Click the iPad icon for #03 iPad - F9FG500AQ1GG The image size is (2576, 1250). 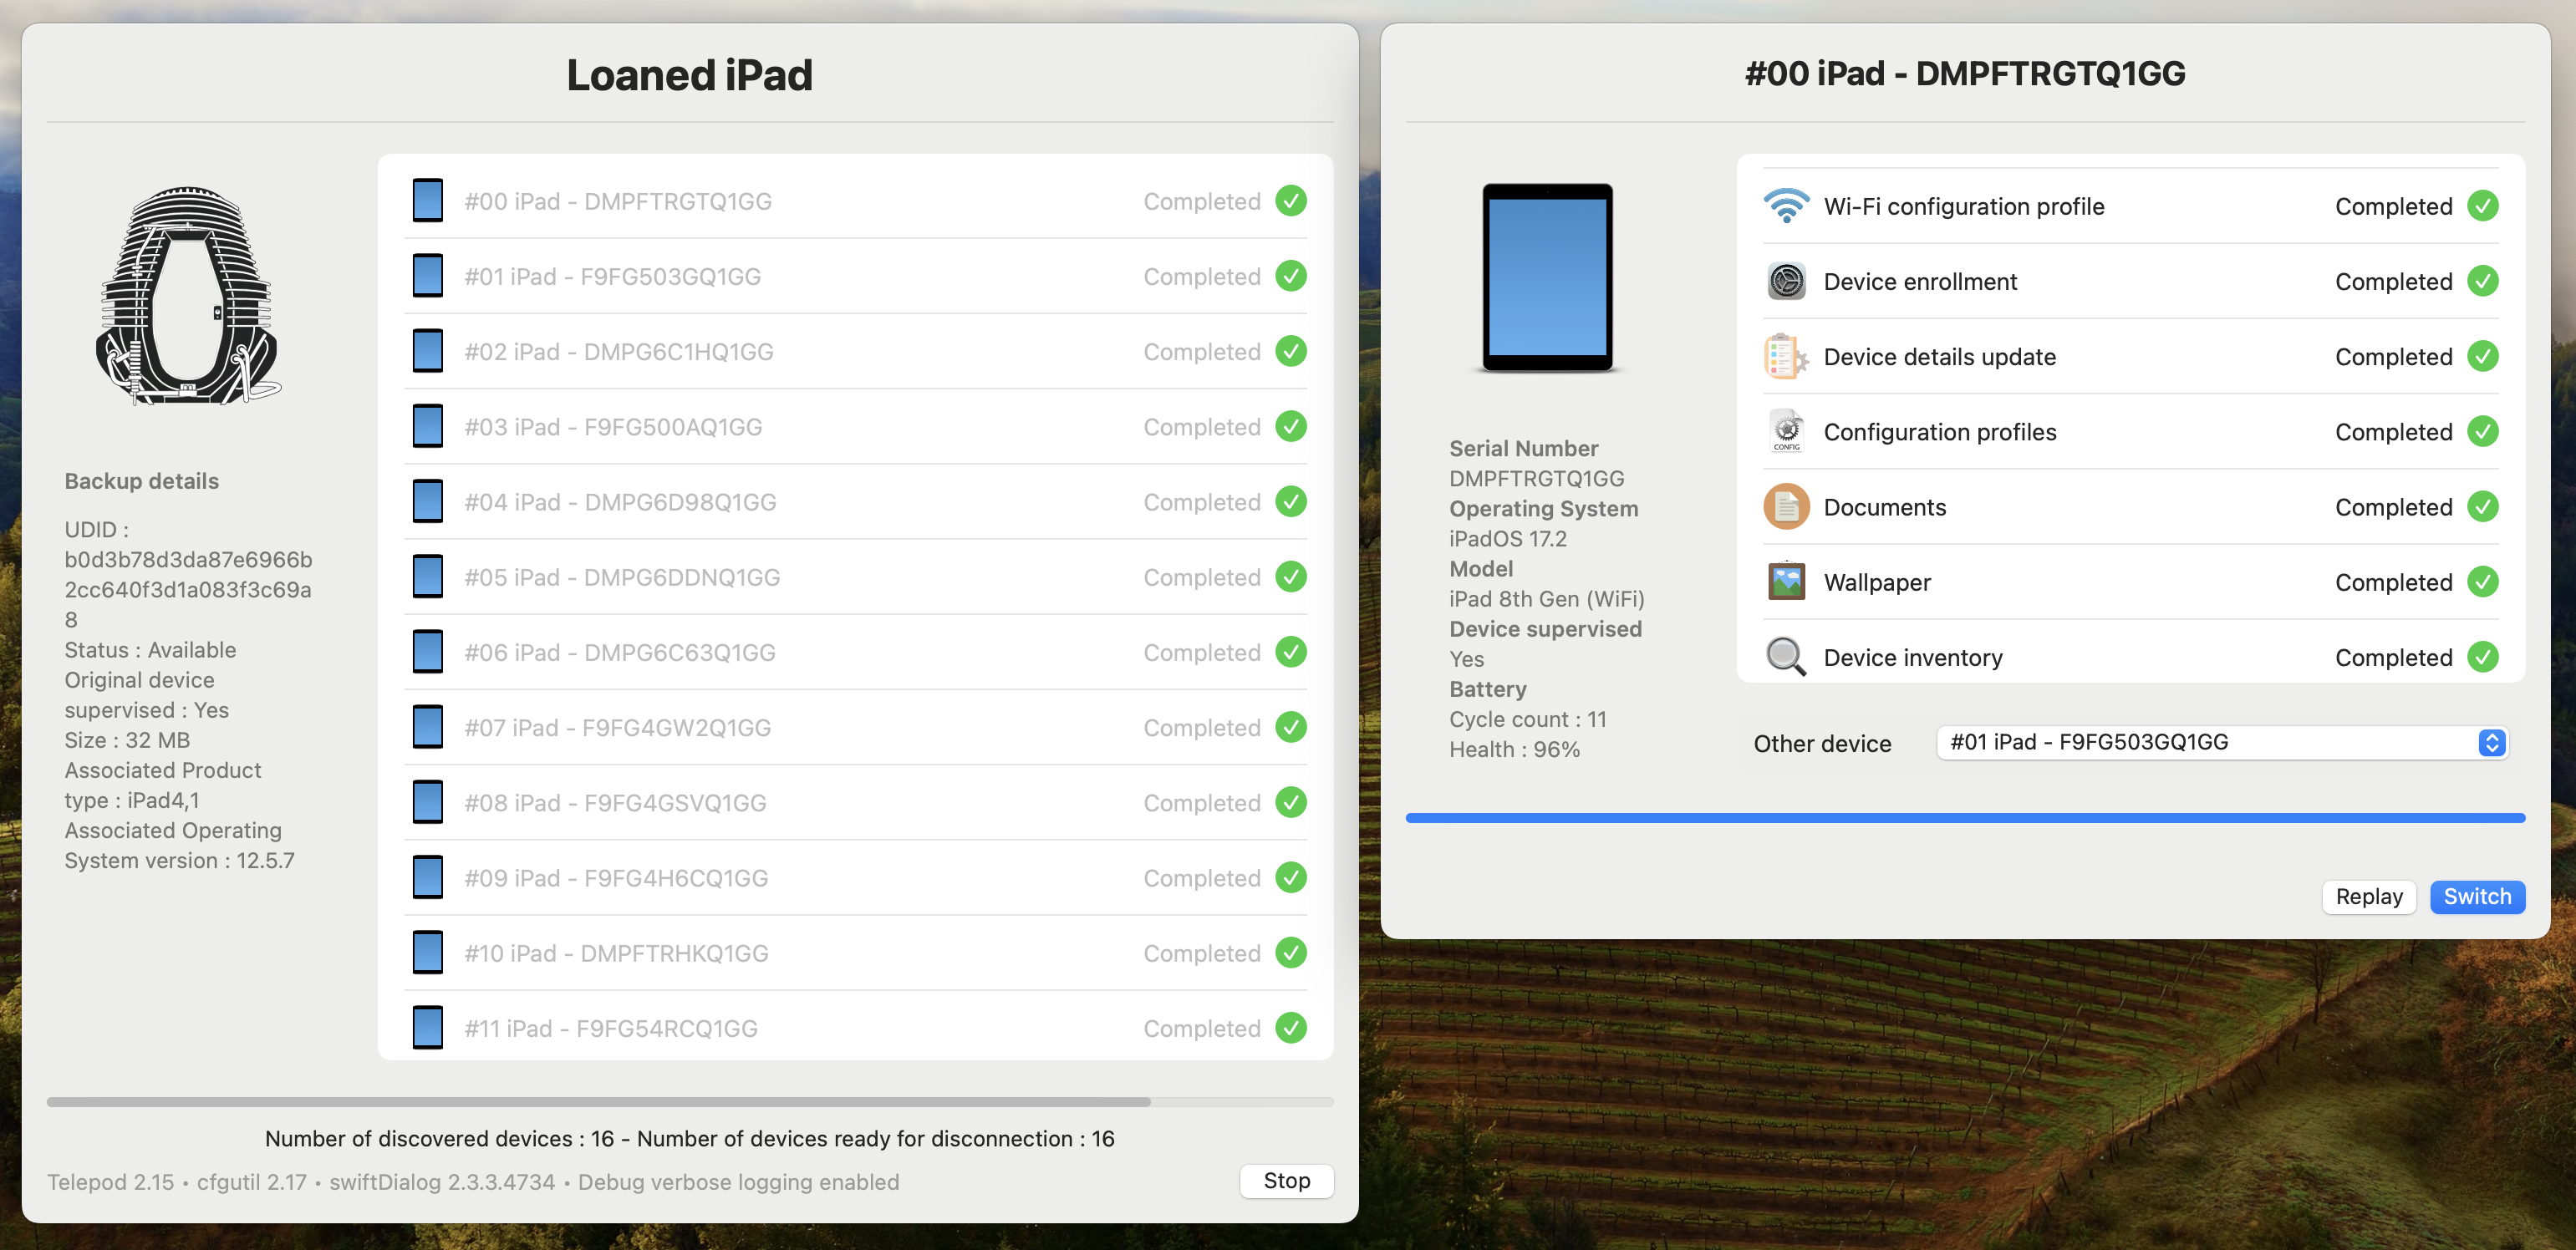click(x=428, y=426)
